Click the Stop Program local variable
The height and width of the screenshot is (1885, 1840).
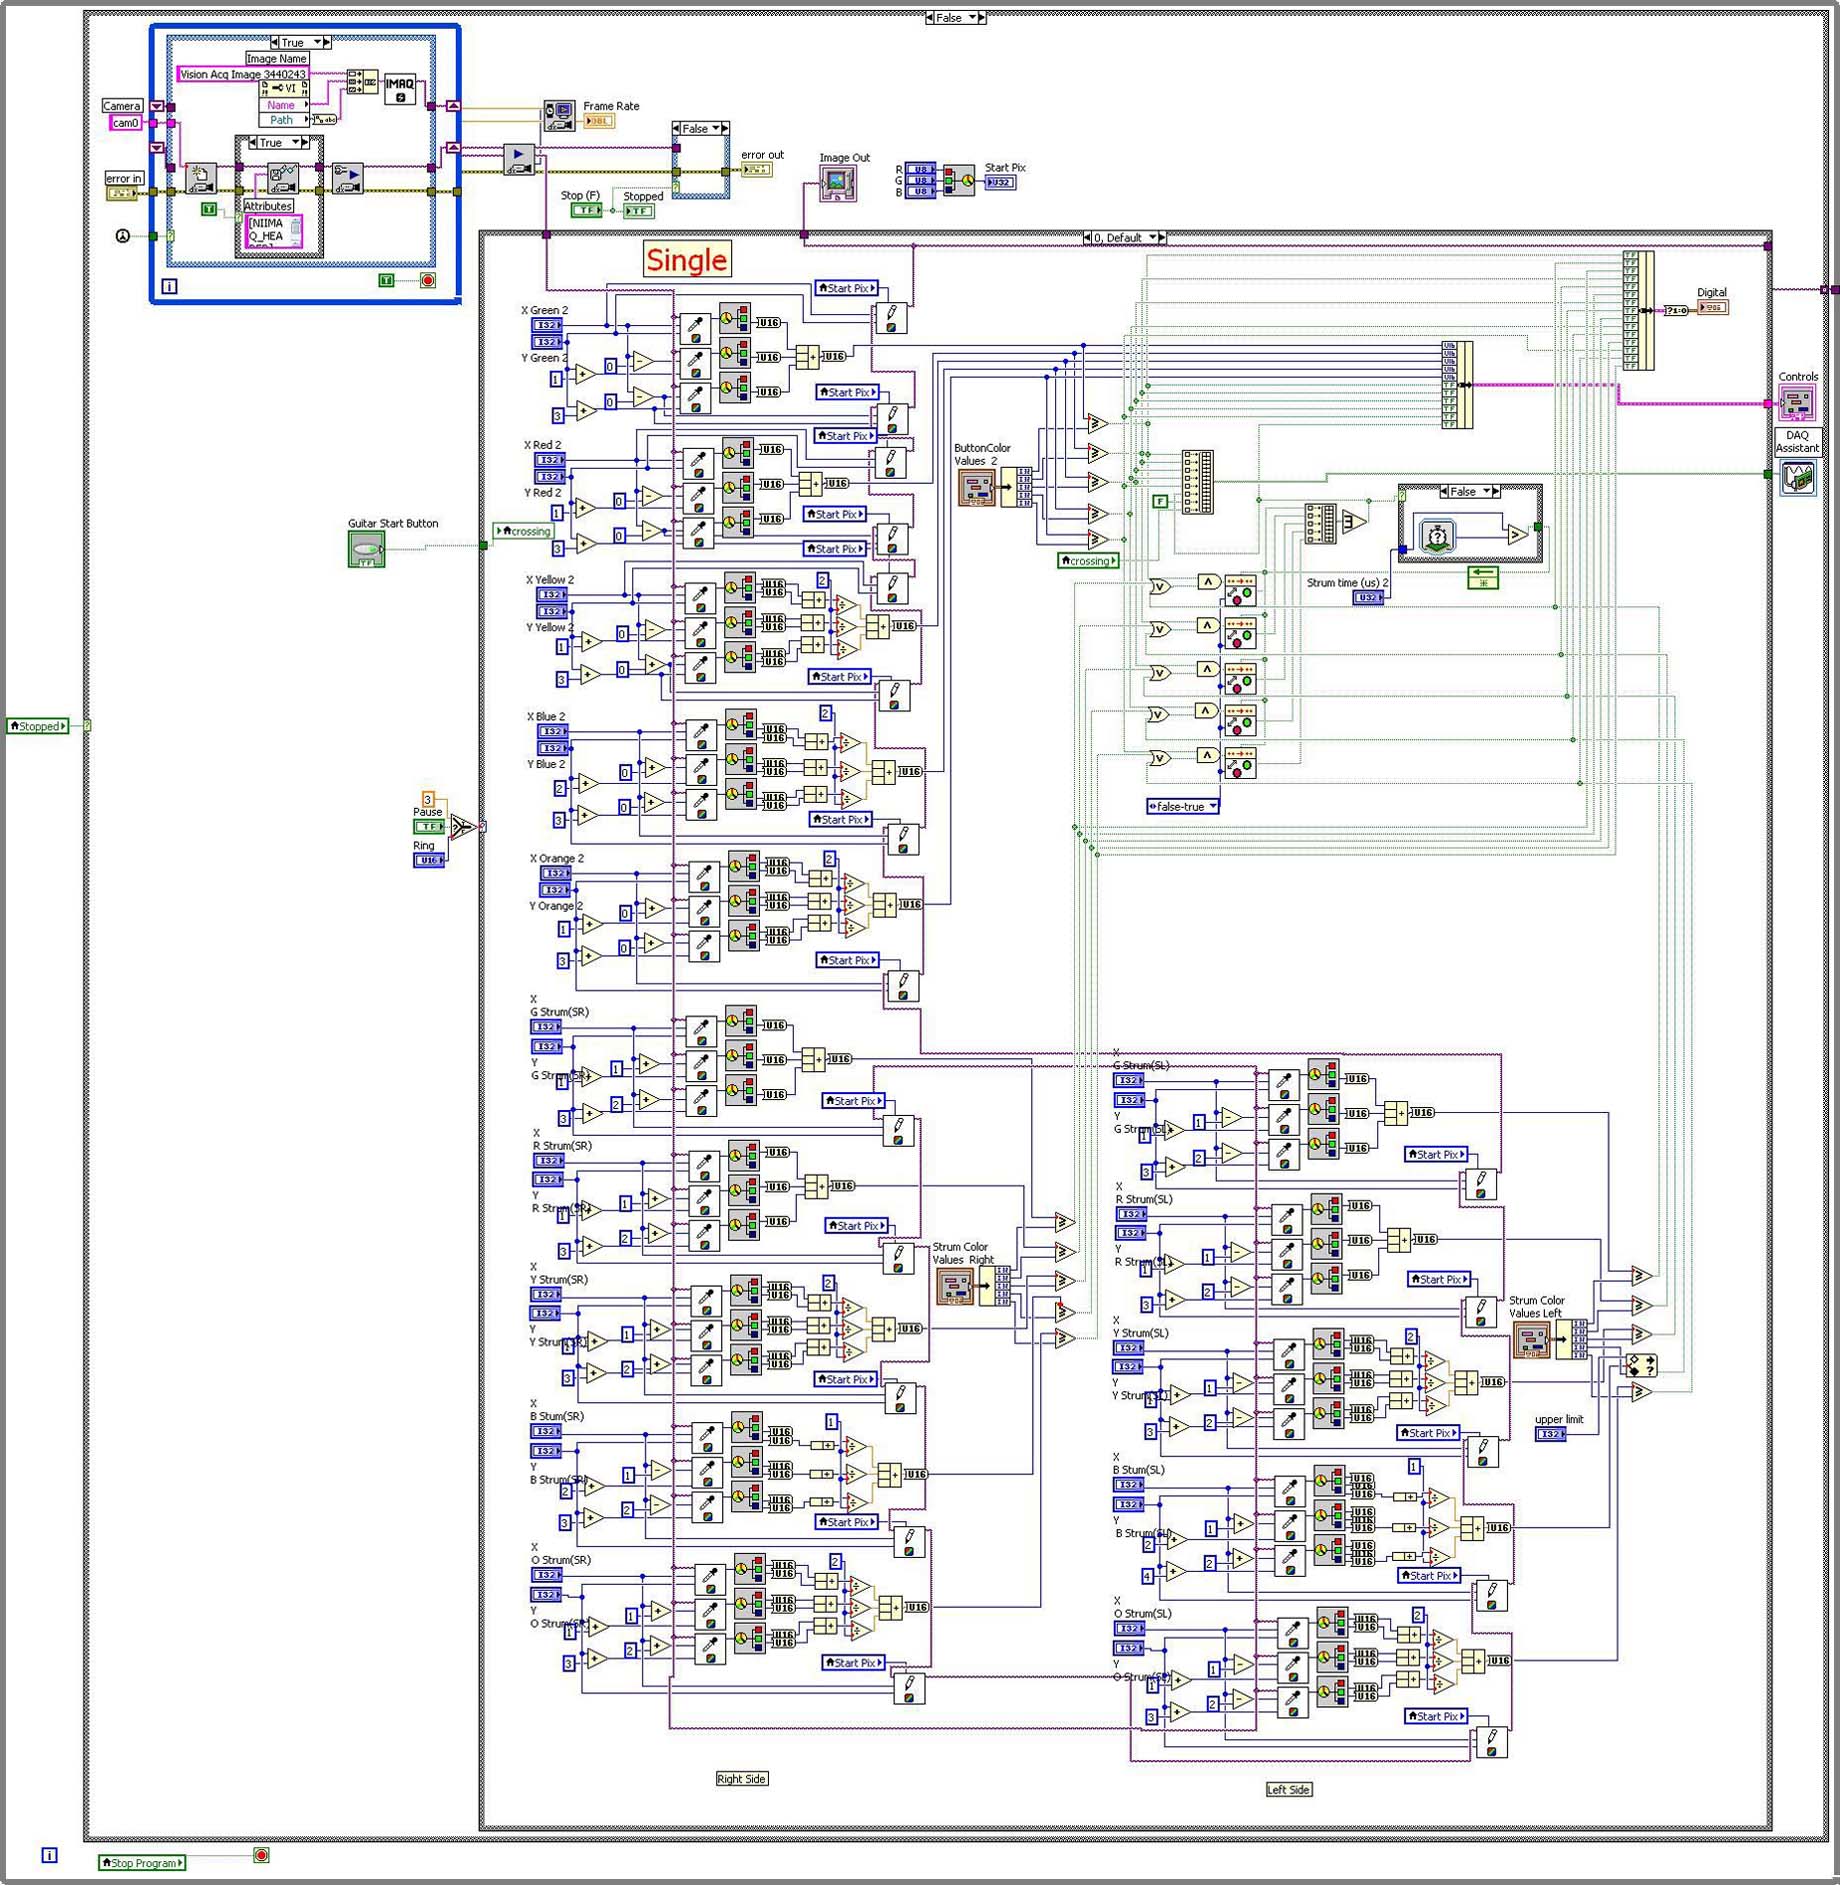(142, 1862)
